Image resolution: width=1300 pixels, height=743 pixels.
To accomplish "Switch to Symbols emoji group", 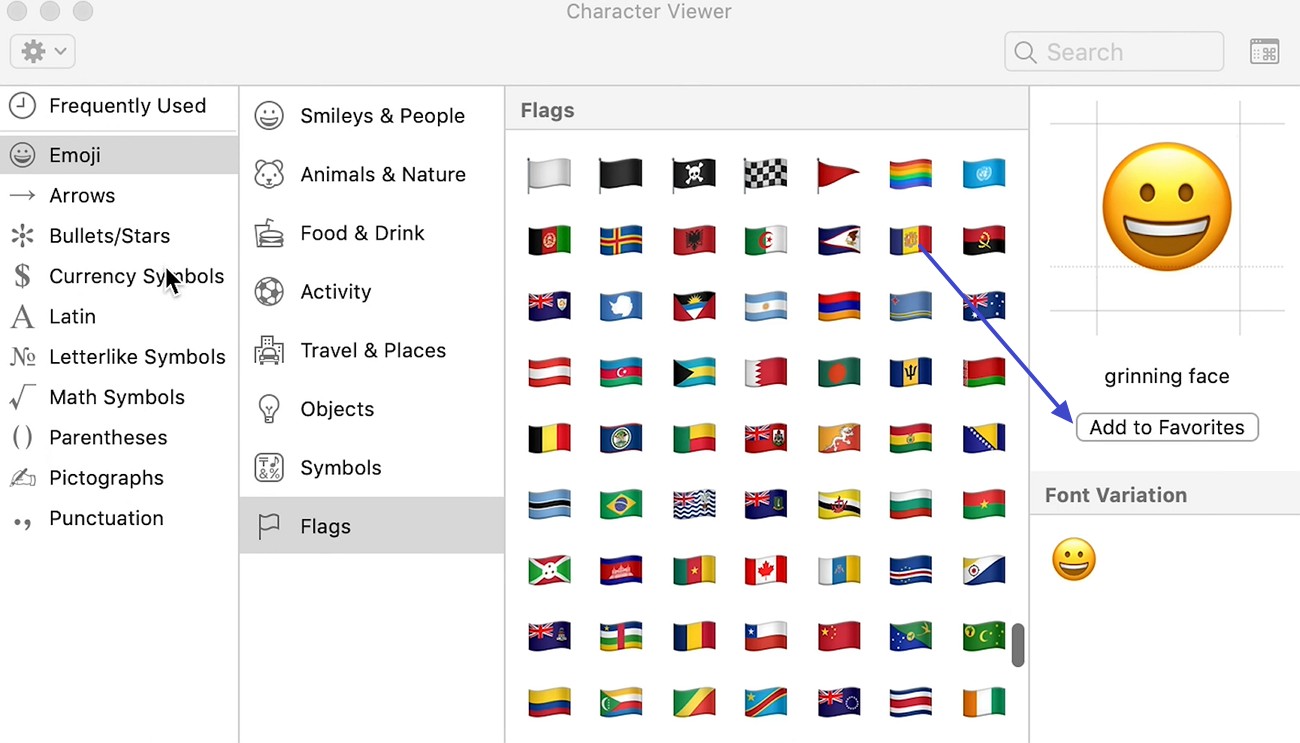I will coord(372,468).
